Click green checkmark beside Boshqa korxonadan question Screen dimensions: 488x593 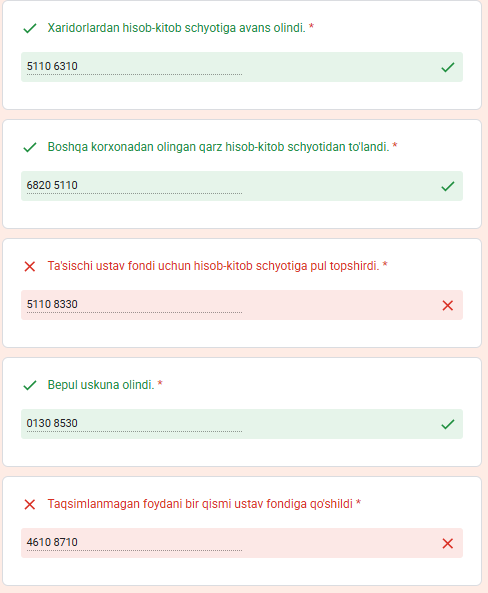30,147
